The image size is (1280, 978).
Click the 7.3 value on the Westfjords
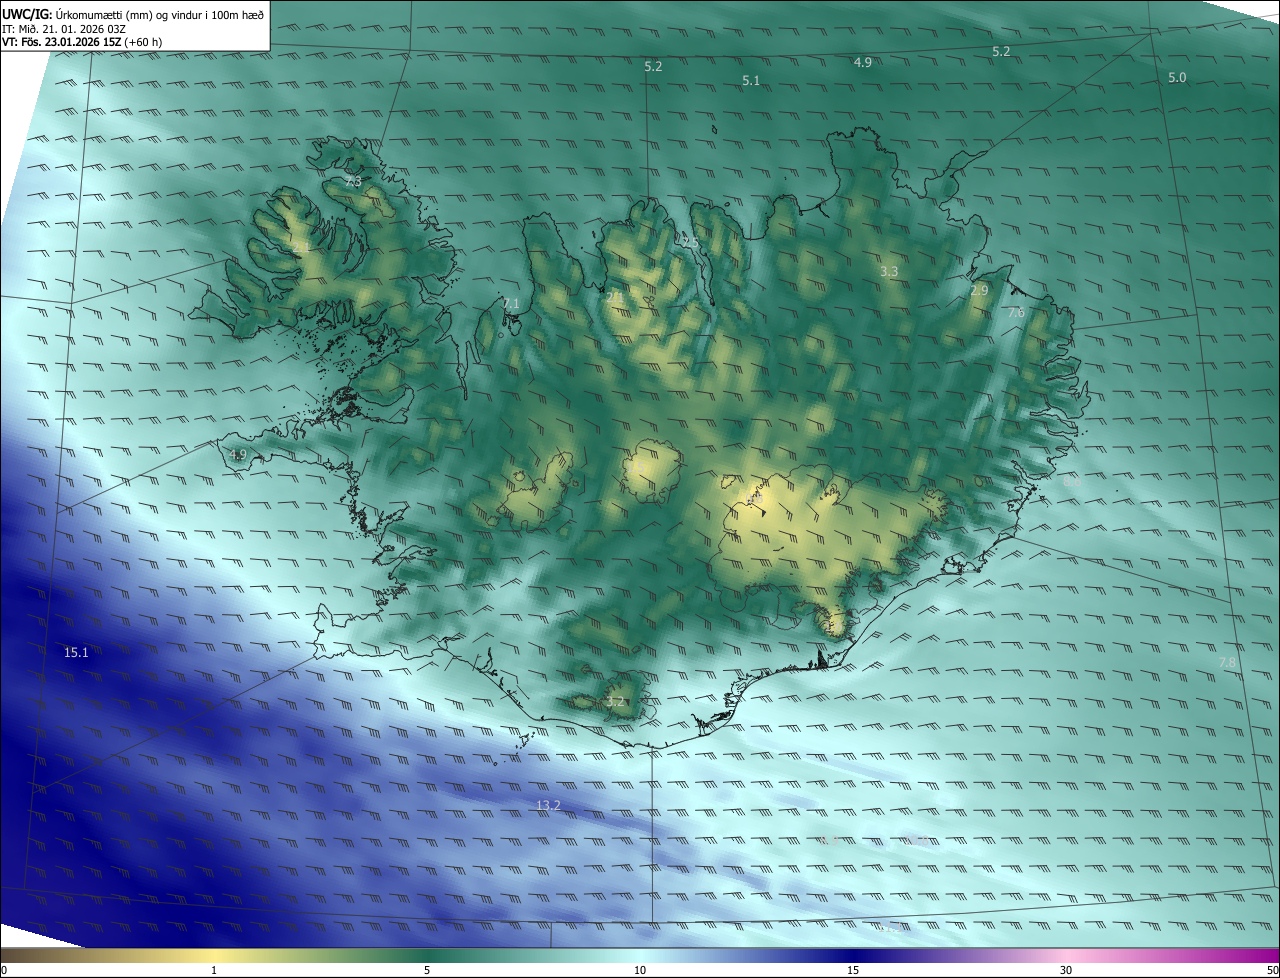point(353,181)
